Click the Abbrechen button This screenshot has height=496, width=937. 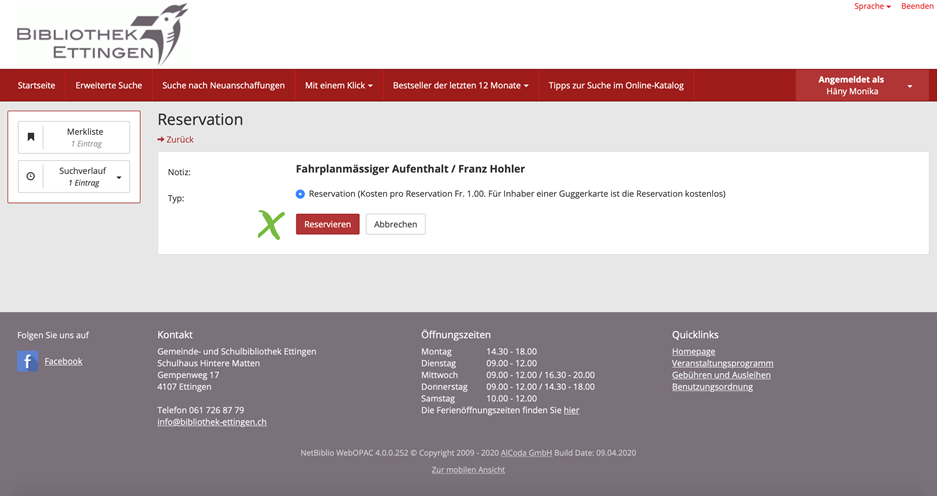(x=395, y=224)
